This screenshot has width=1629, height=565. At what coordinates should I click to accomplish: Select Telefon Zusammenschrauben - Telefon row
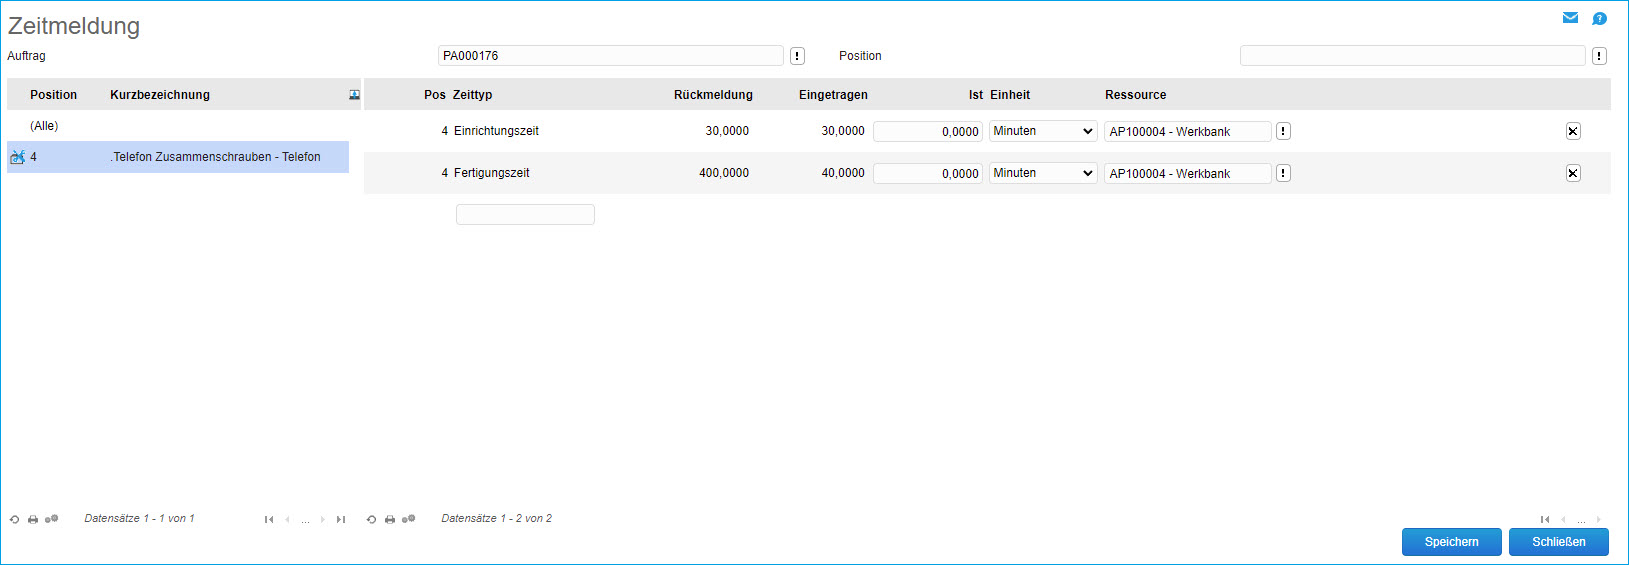point(178,157)
